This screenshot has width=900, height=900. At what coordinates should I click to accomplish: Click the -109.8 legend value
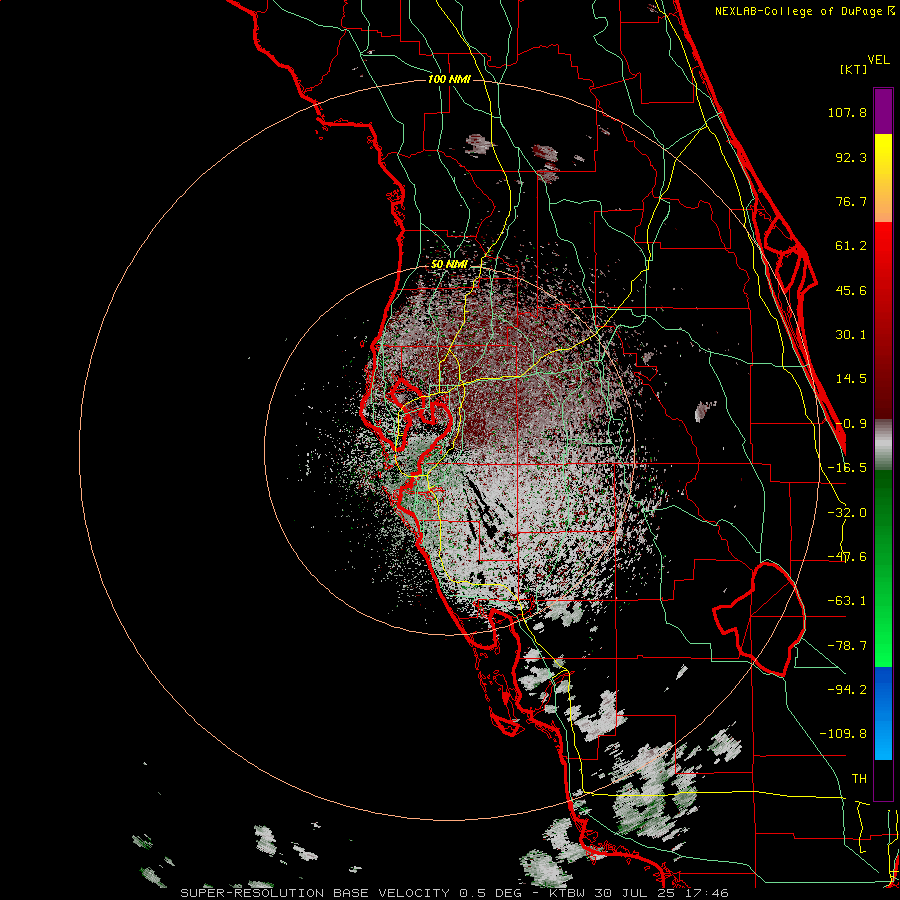[x=843, y=734]
